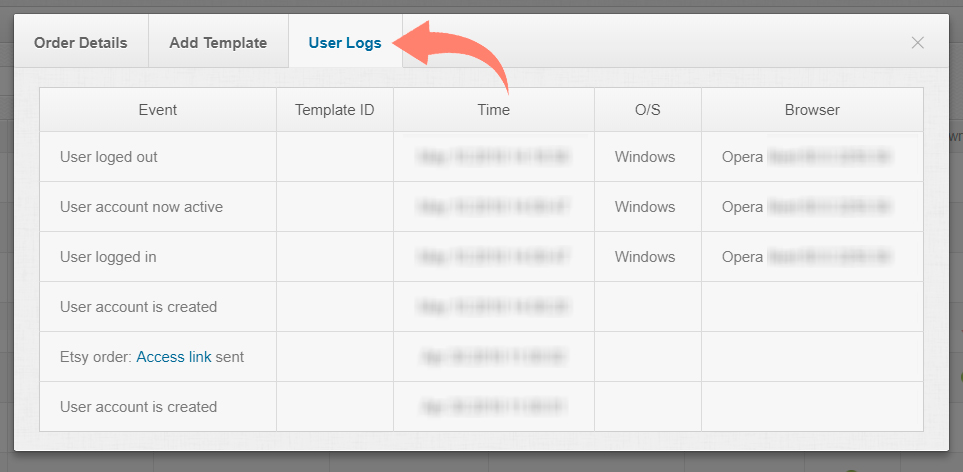The width and height of the screenshot is (963, 472).
Task: Open the Add Template tab
Action: 218,43
